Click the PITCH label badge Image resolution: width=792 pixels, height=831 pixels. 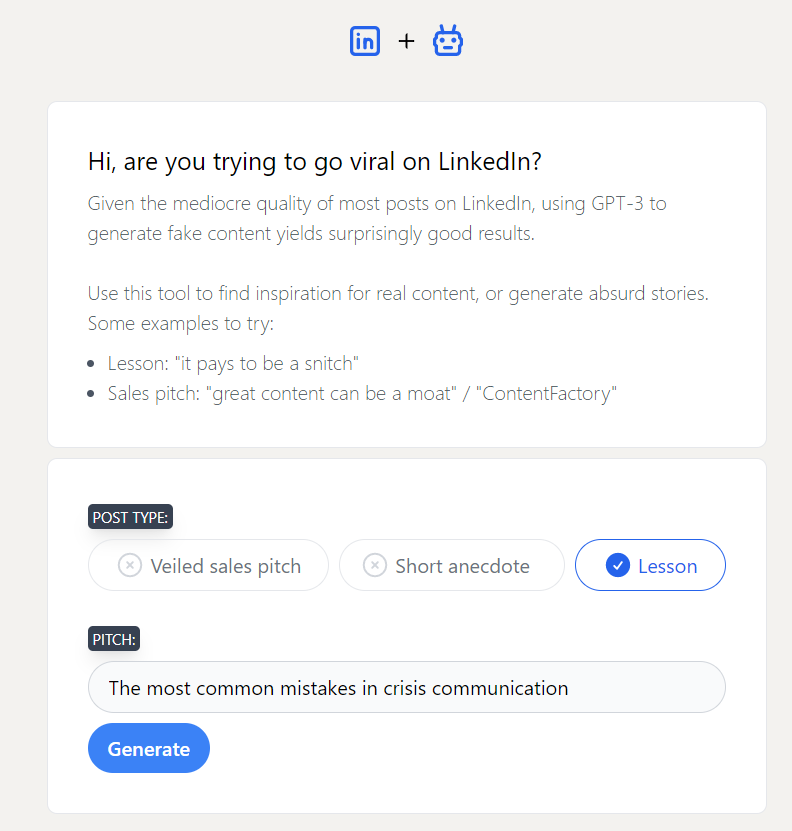tap(114, 639)
